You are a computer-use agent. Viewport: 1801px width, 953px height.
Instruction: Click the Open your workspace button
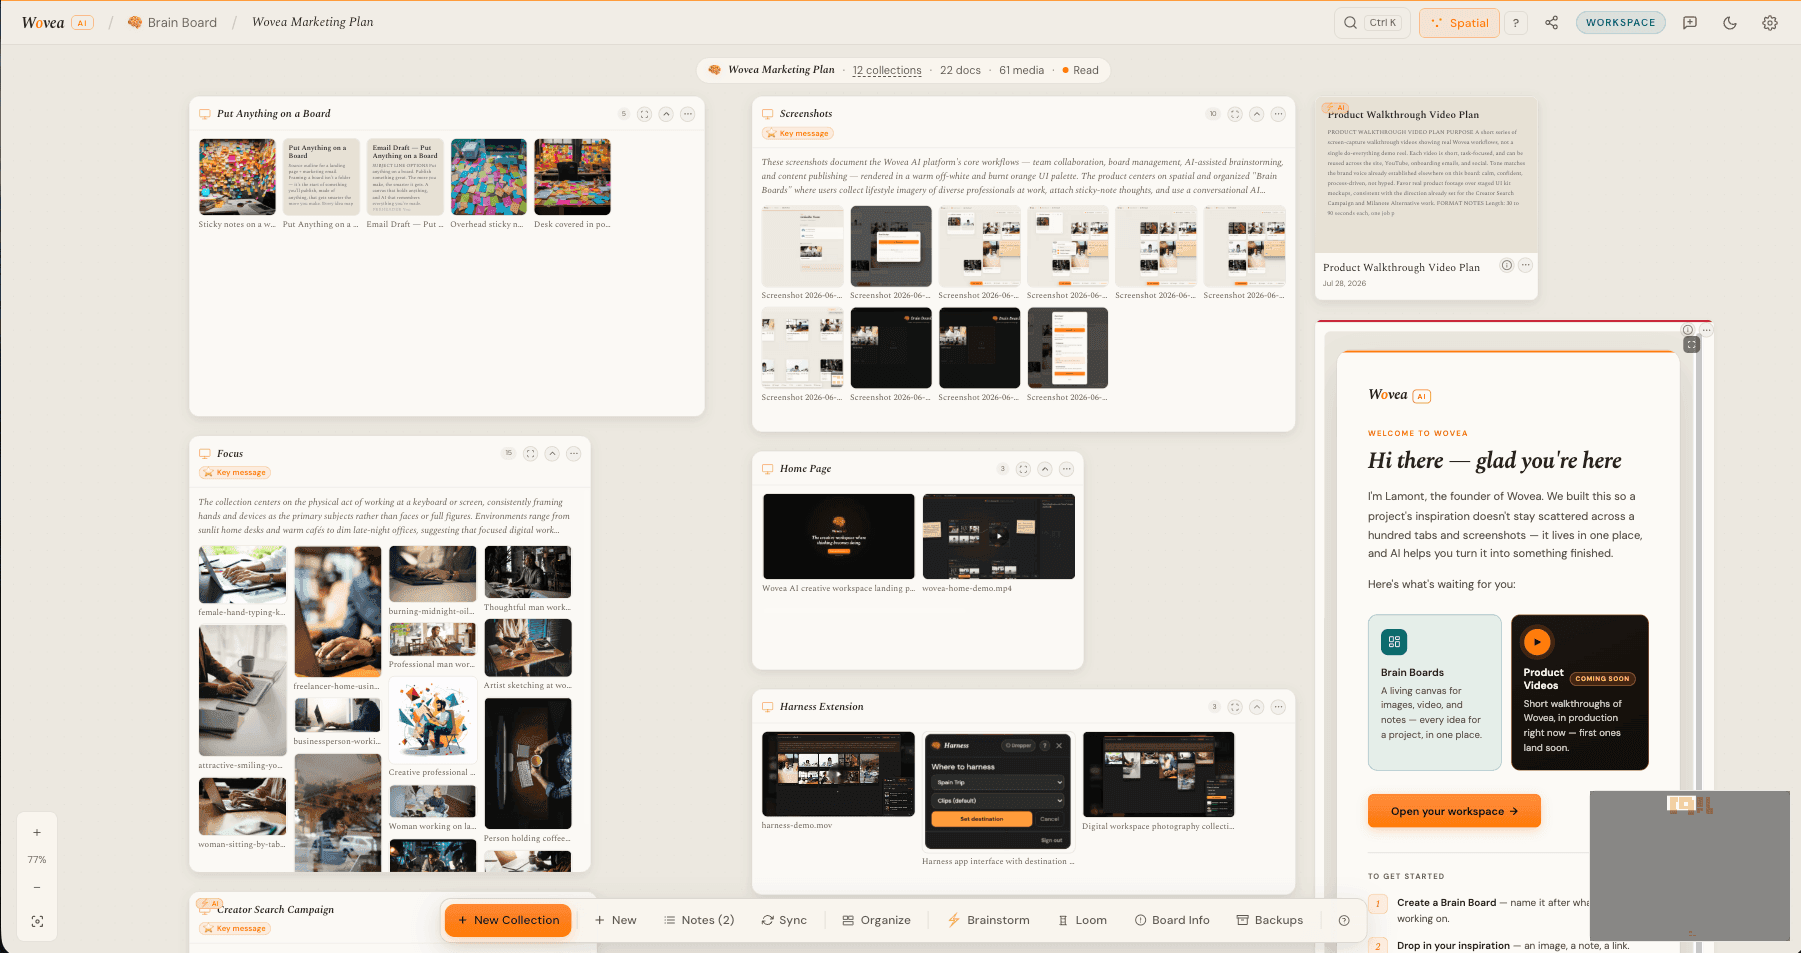point(1454,811)
